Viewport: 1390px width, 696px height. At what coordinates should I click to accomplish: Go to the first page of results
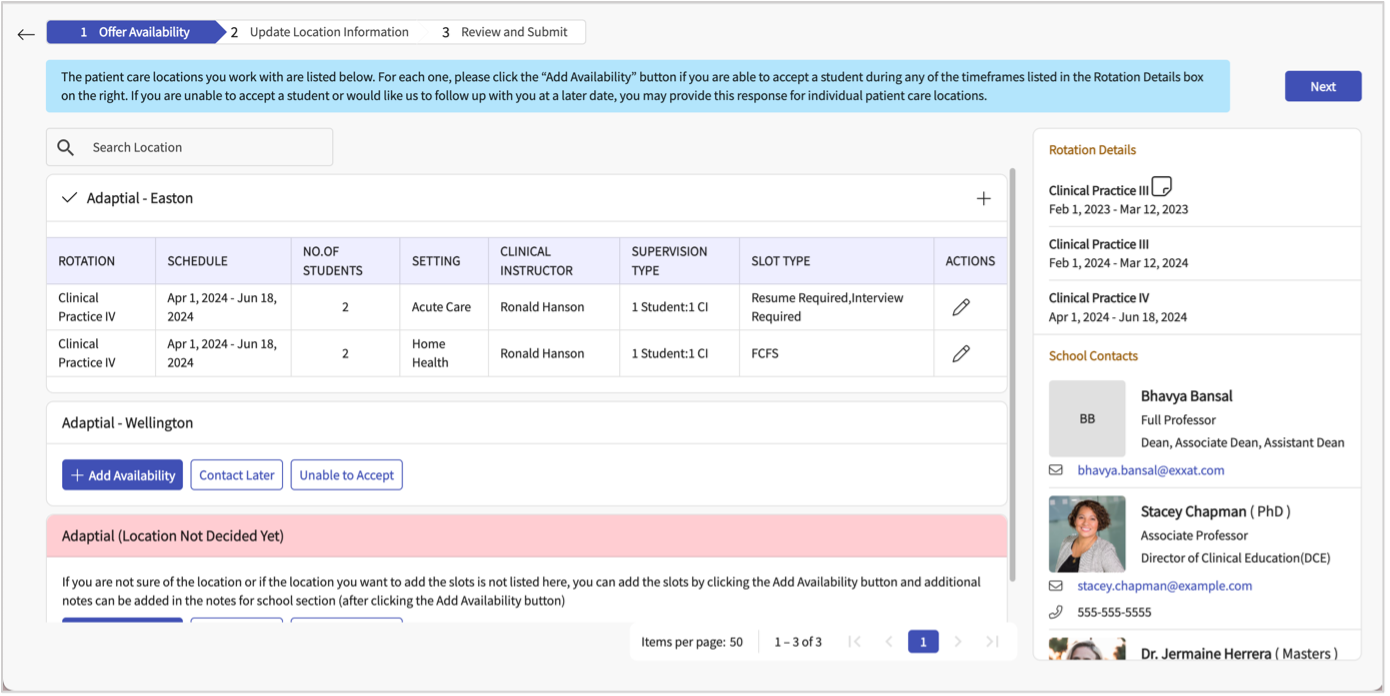point(854,642)
